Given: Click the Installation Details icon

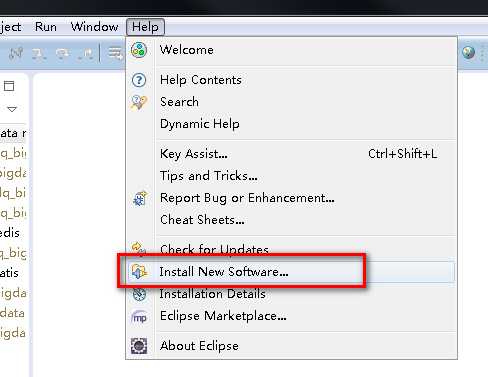Looking at the screenshot, I should [139, 294].
